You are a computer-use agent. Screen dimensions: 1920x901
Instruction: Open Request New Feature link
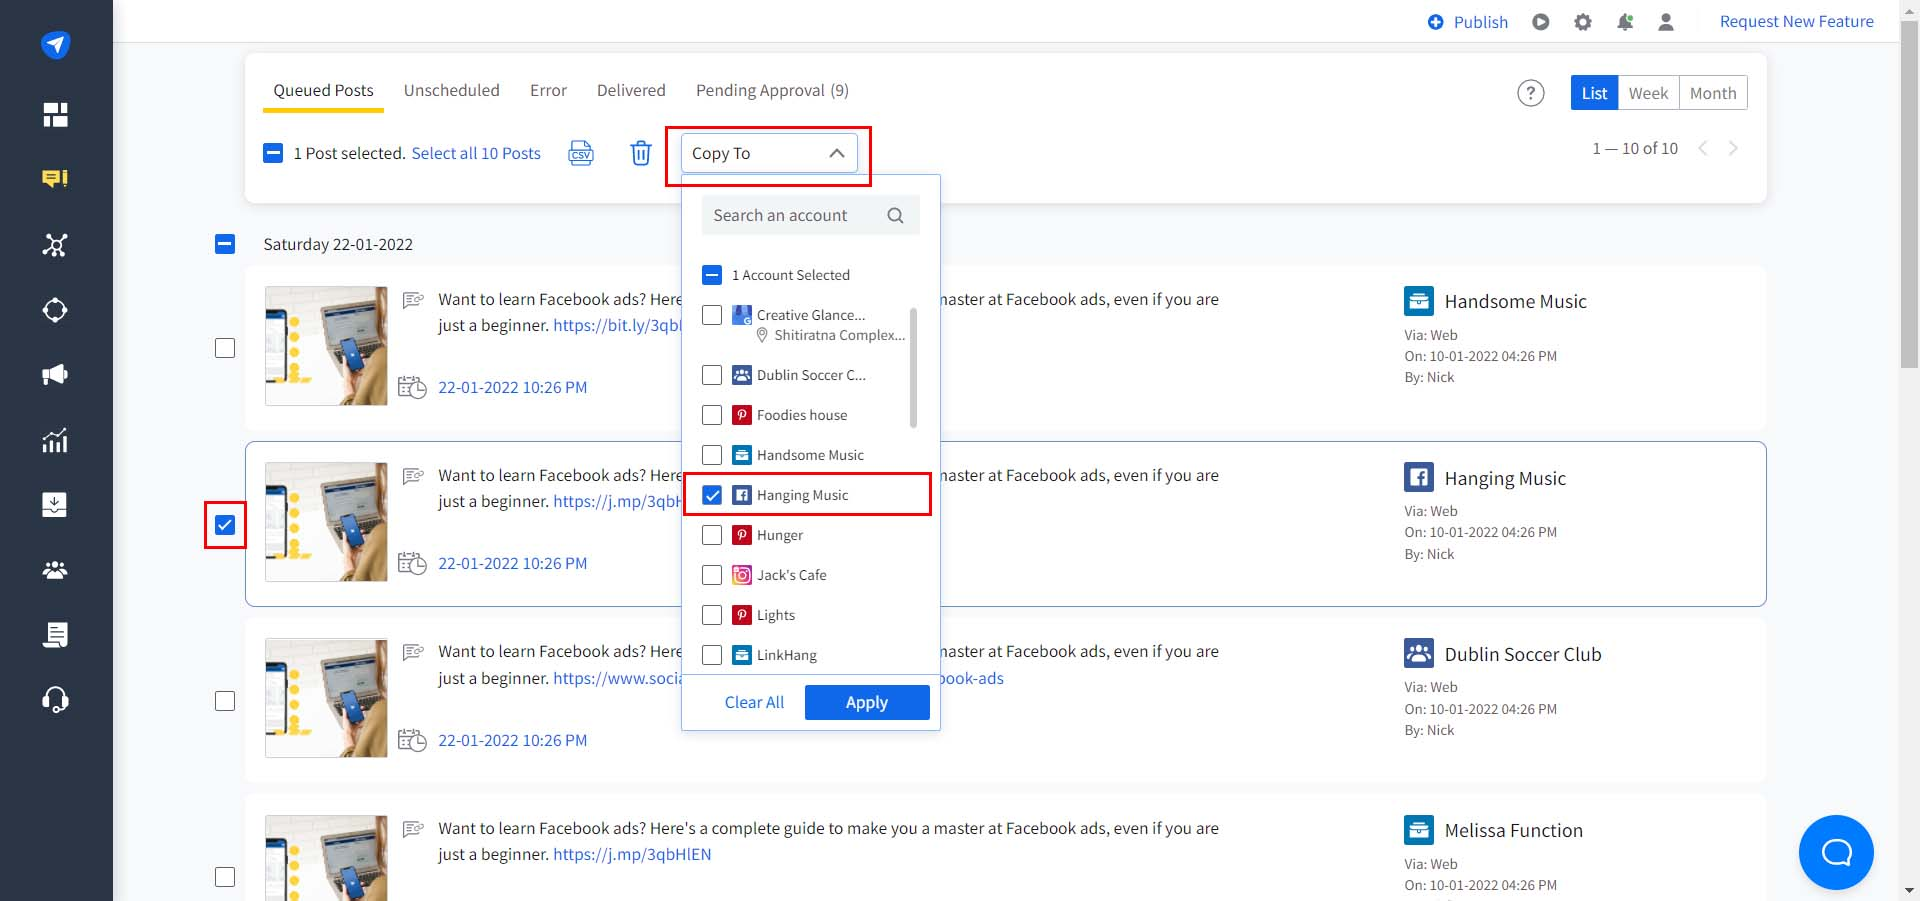[1796, 22]
